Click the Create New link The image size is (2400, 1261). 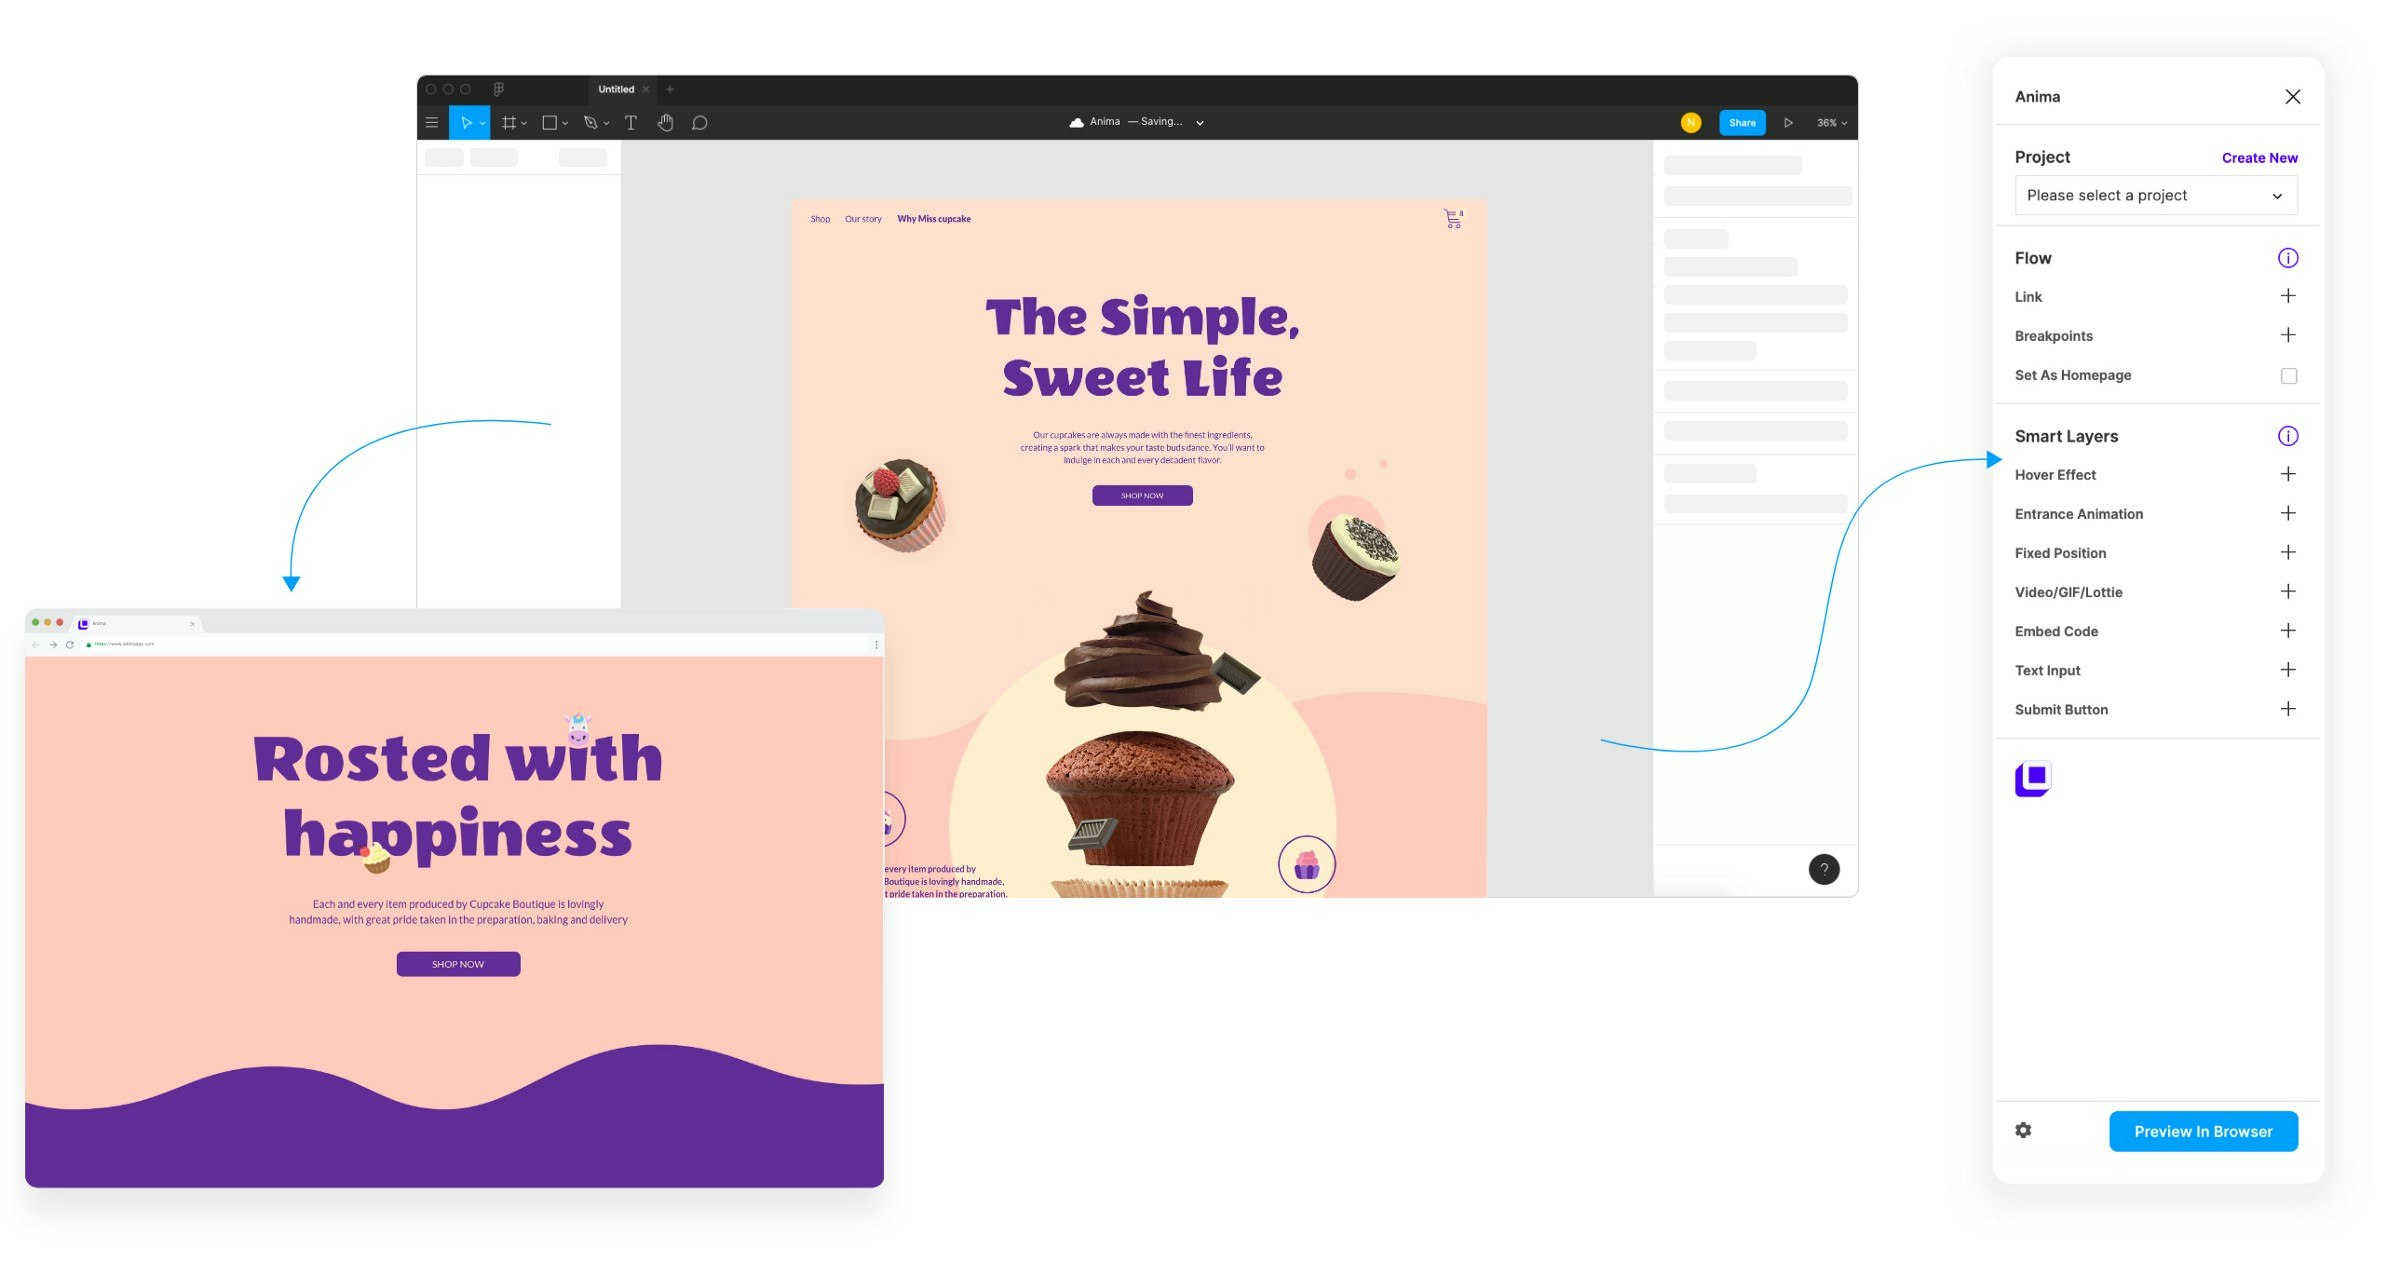(2259, 158)
